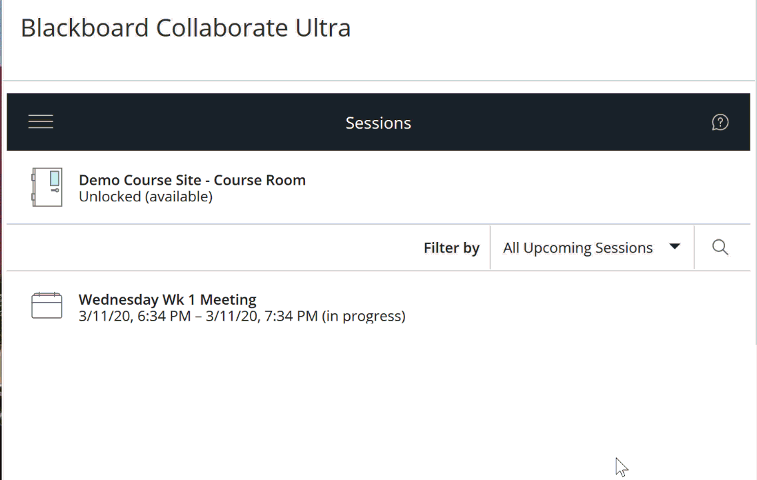Open the search magnifier icon

click(x=720, y=247)
